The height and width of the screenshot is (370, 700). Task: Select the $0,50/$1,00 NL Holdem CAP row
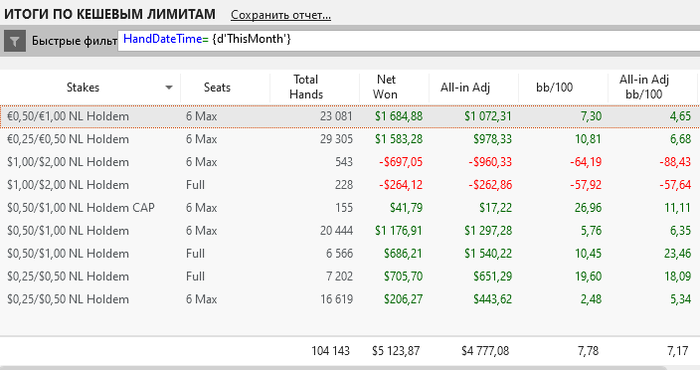[x=350, y=208]
